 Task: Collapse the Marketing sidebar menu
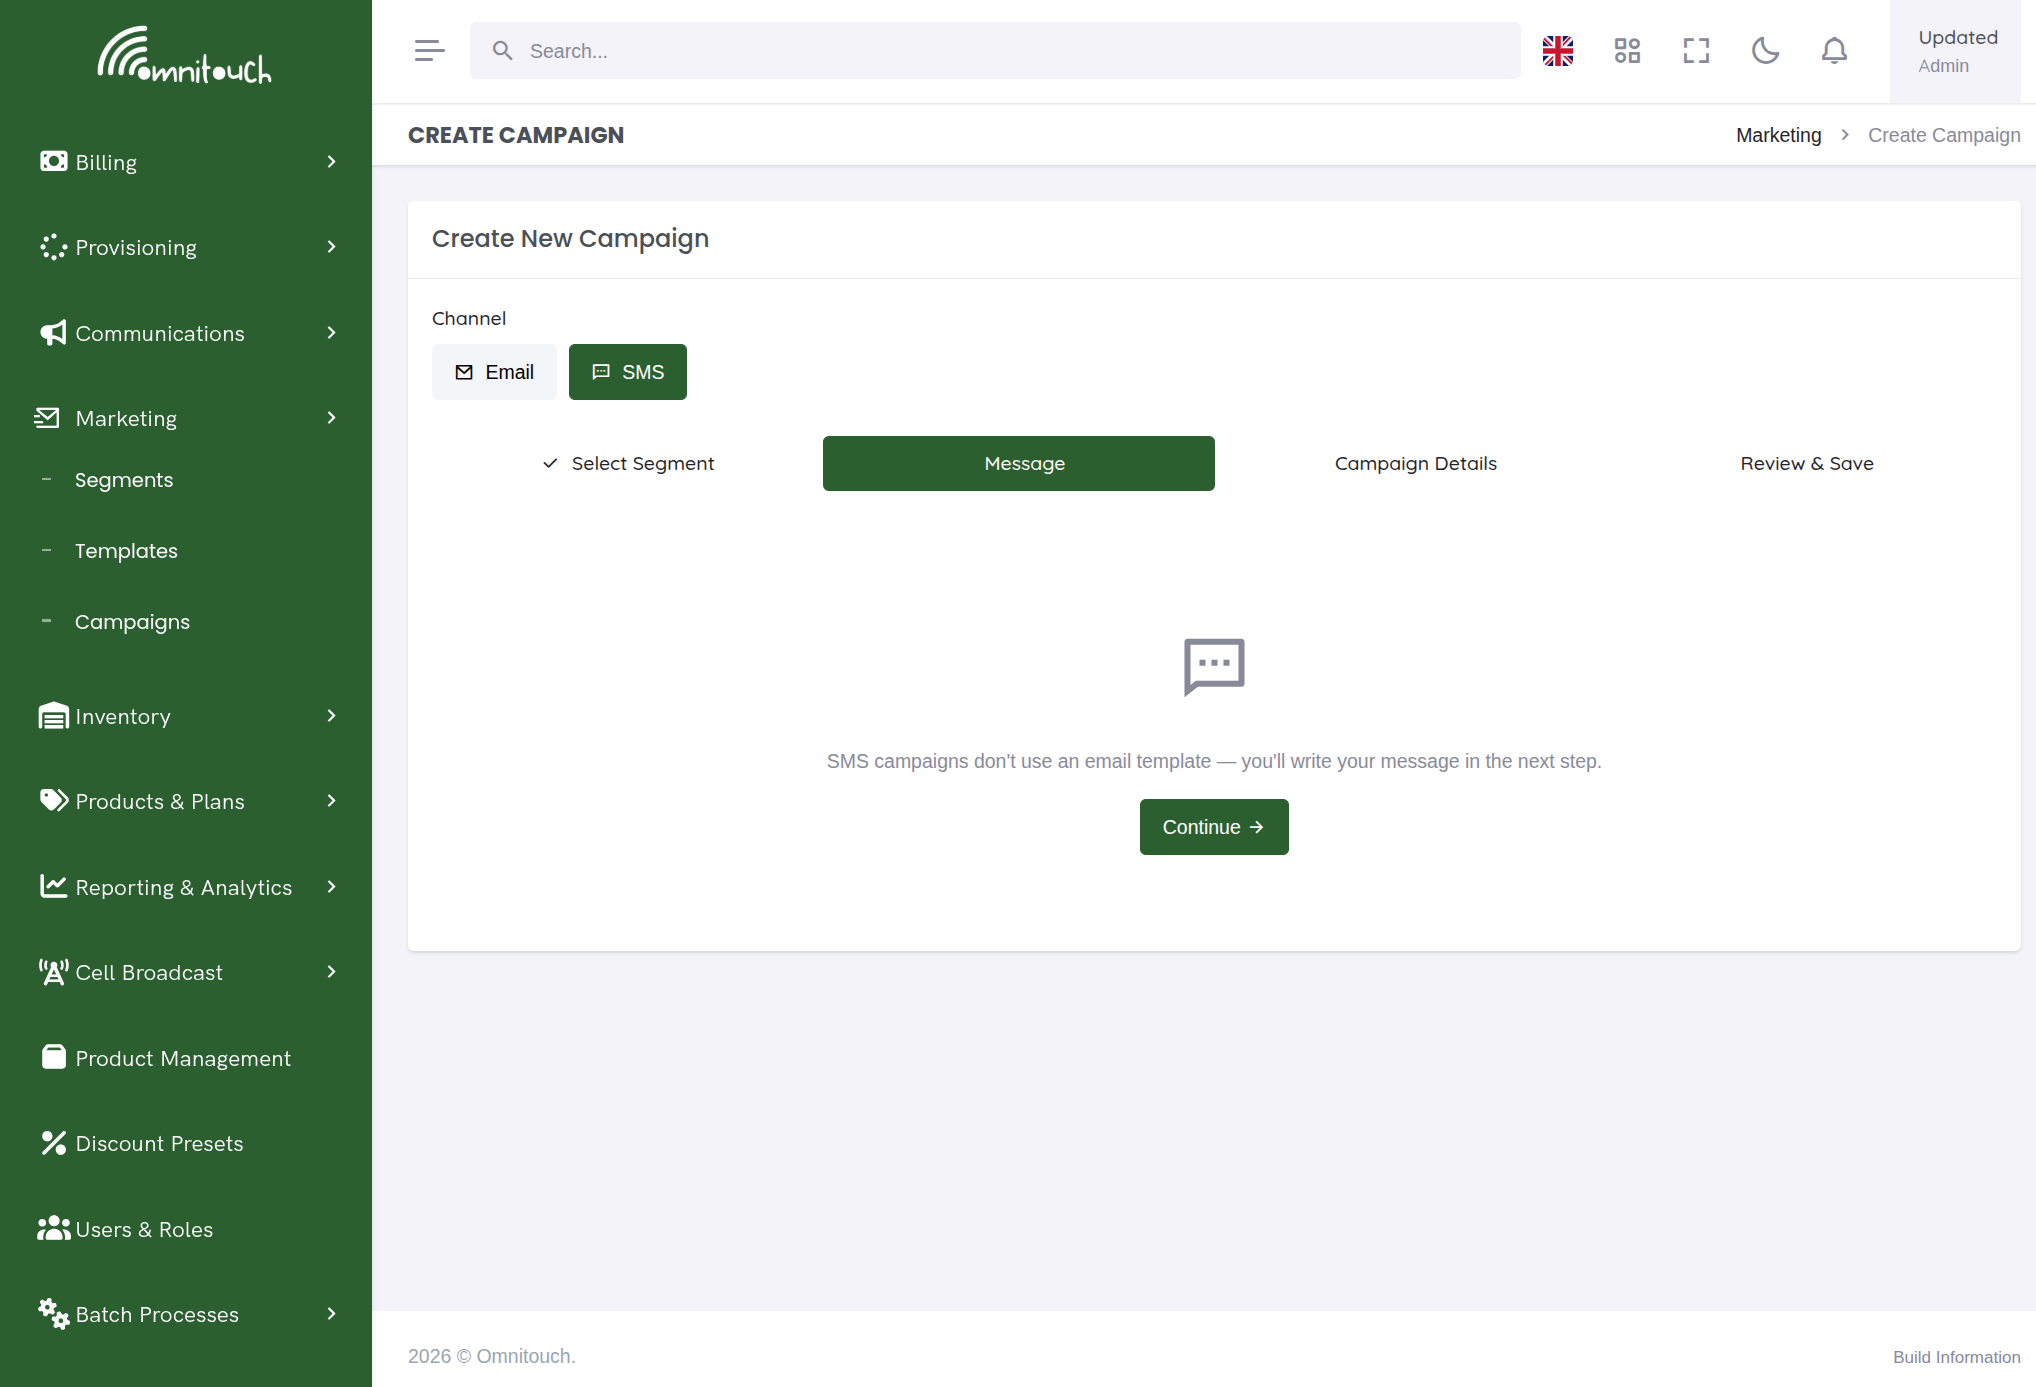pyautogui.click(x=186, y=418)
